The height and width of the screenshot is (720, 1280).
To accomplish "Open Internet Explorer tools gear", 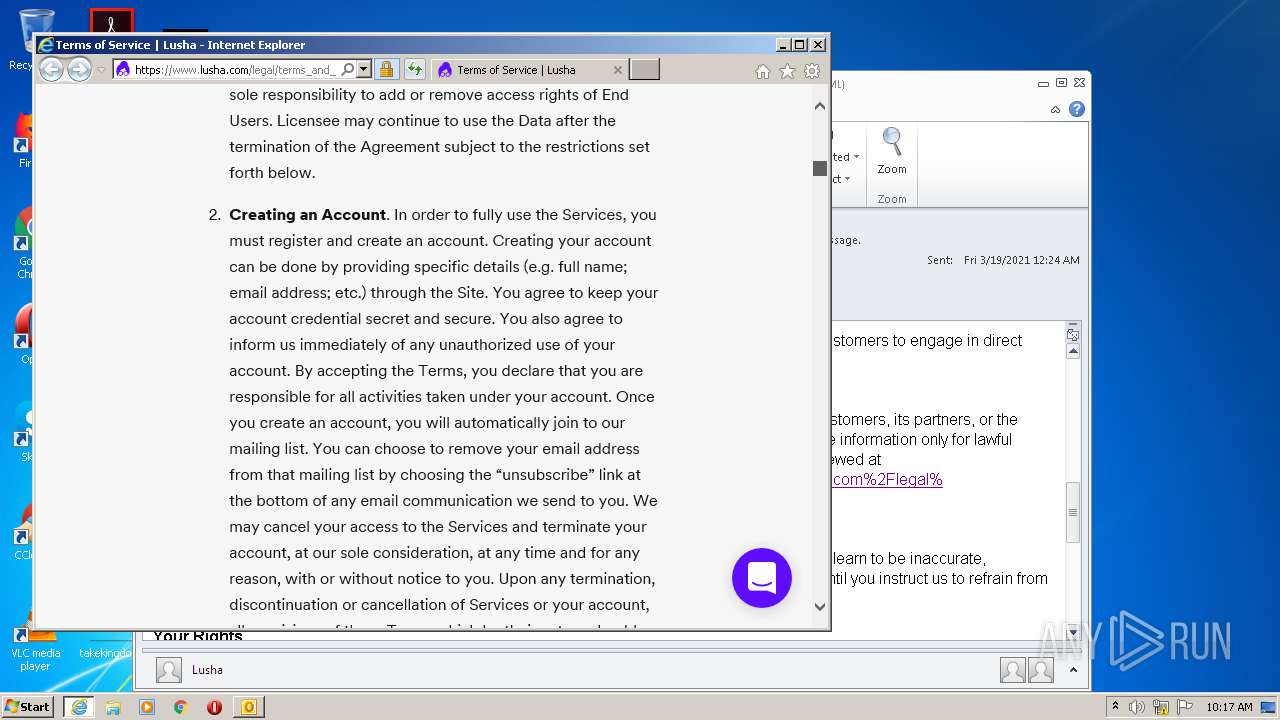I will click(x=812, y=71).
